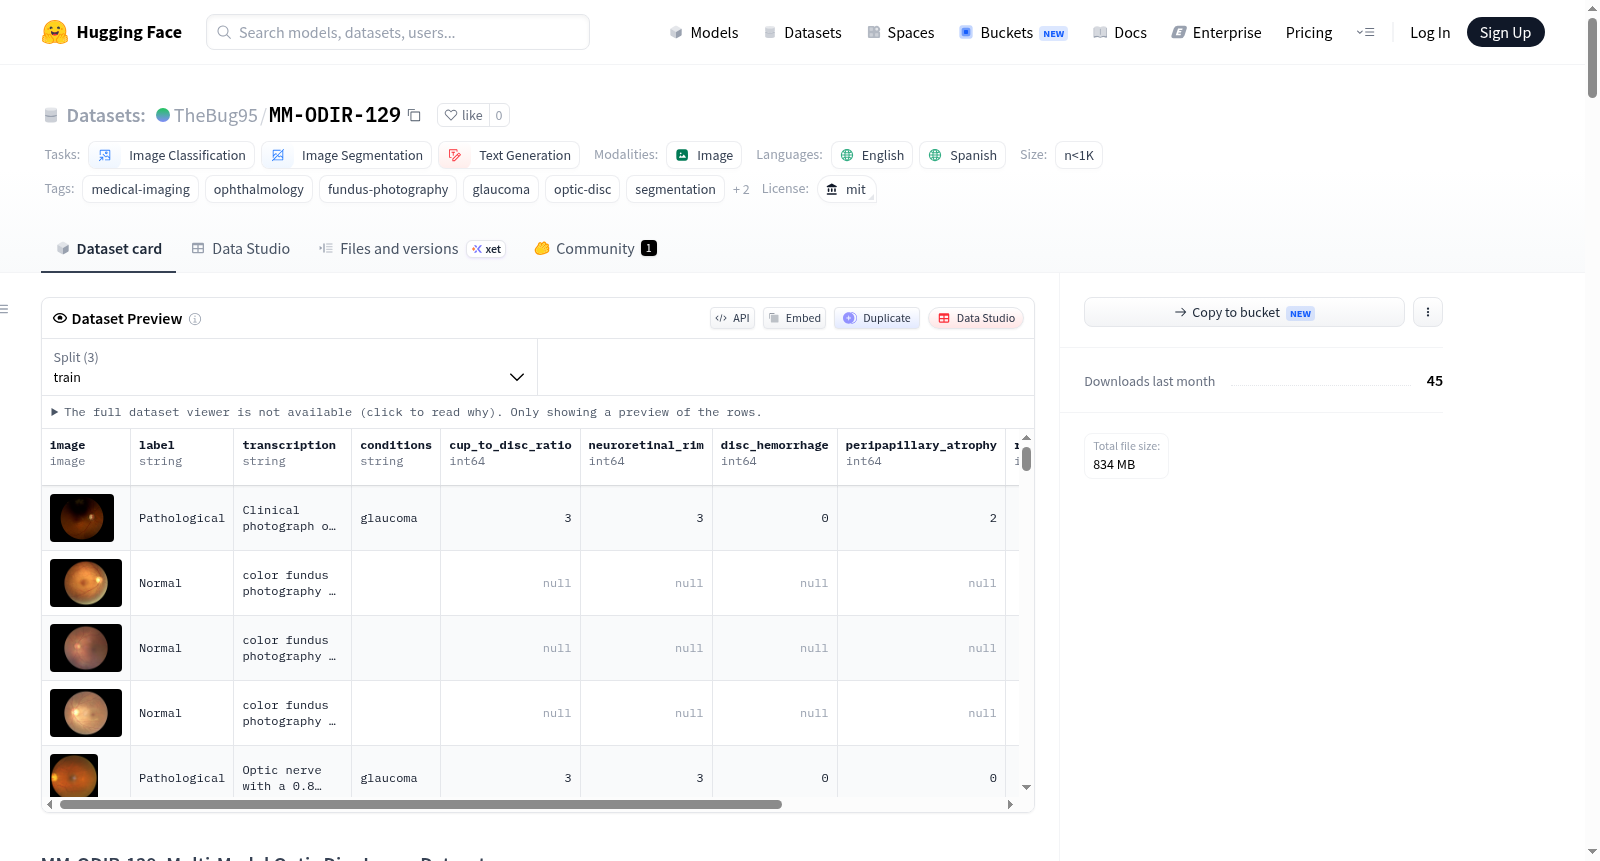Click the optic-disc tag
This screenshot has width=1600, height=861.
pos(582,189)
